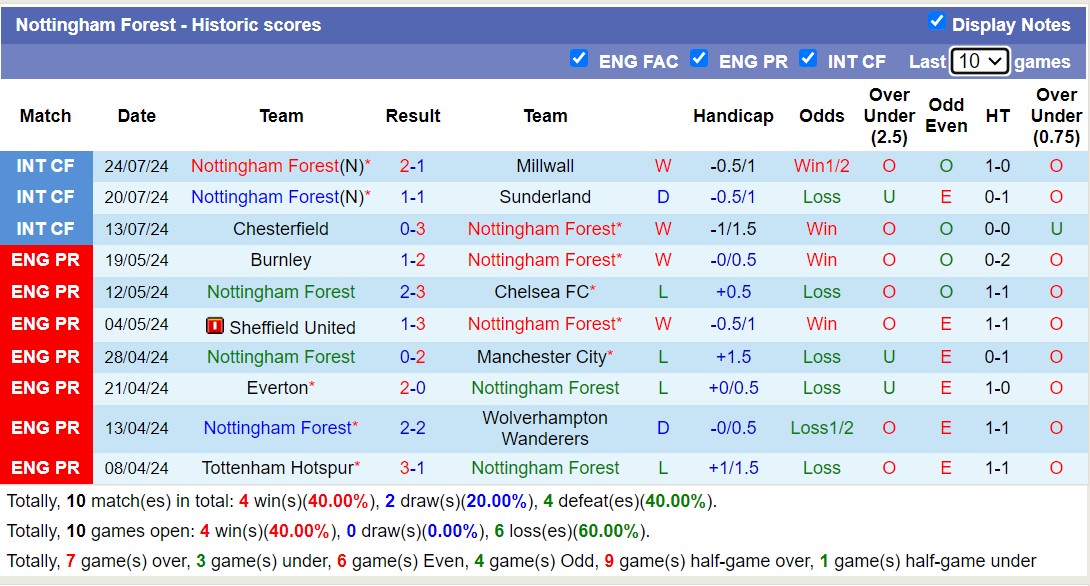Click the ENG PR label on the Burnley row

pos(46,260)
